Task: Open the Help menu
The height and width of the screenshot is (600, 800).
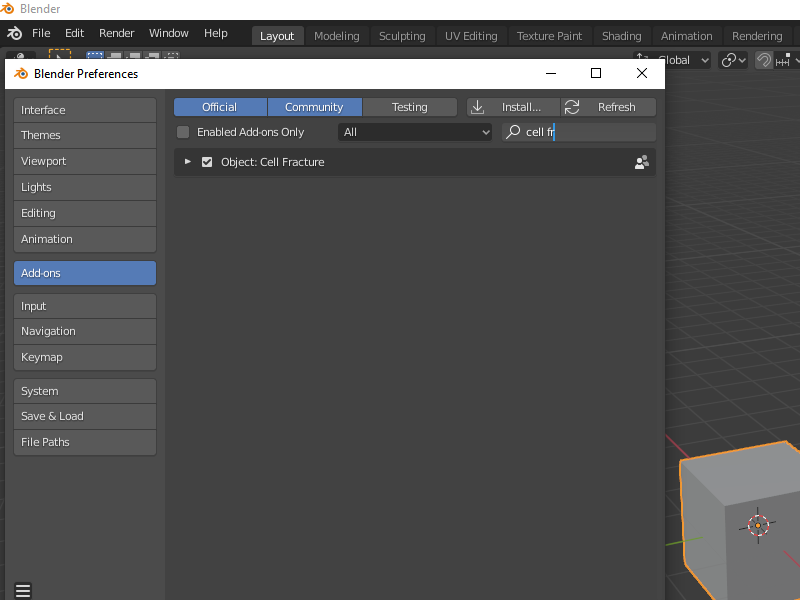Action: click(215, 33)
